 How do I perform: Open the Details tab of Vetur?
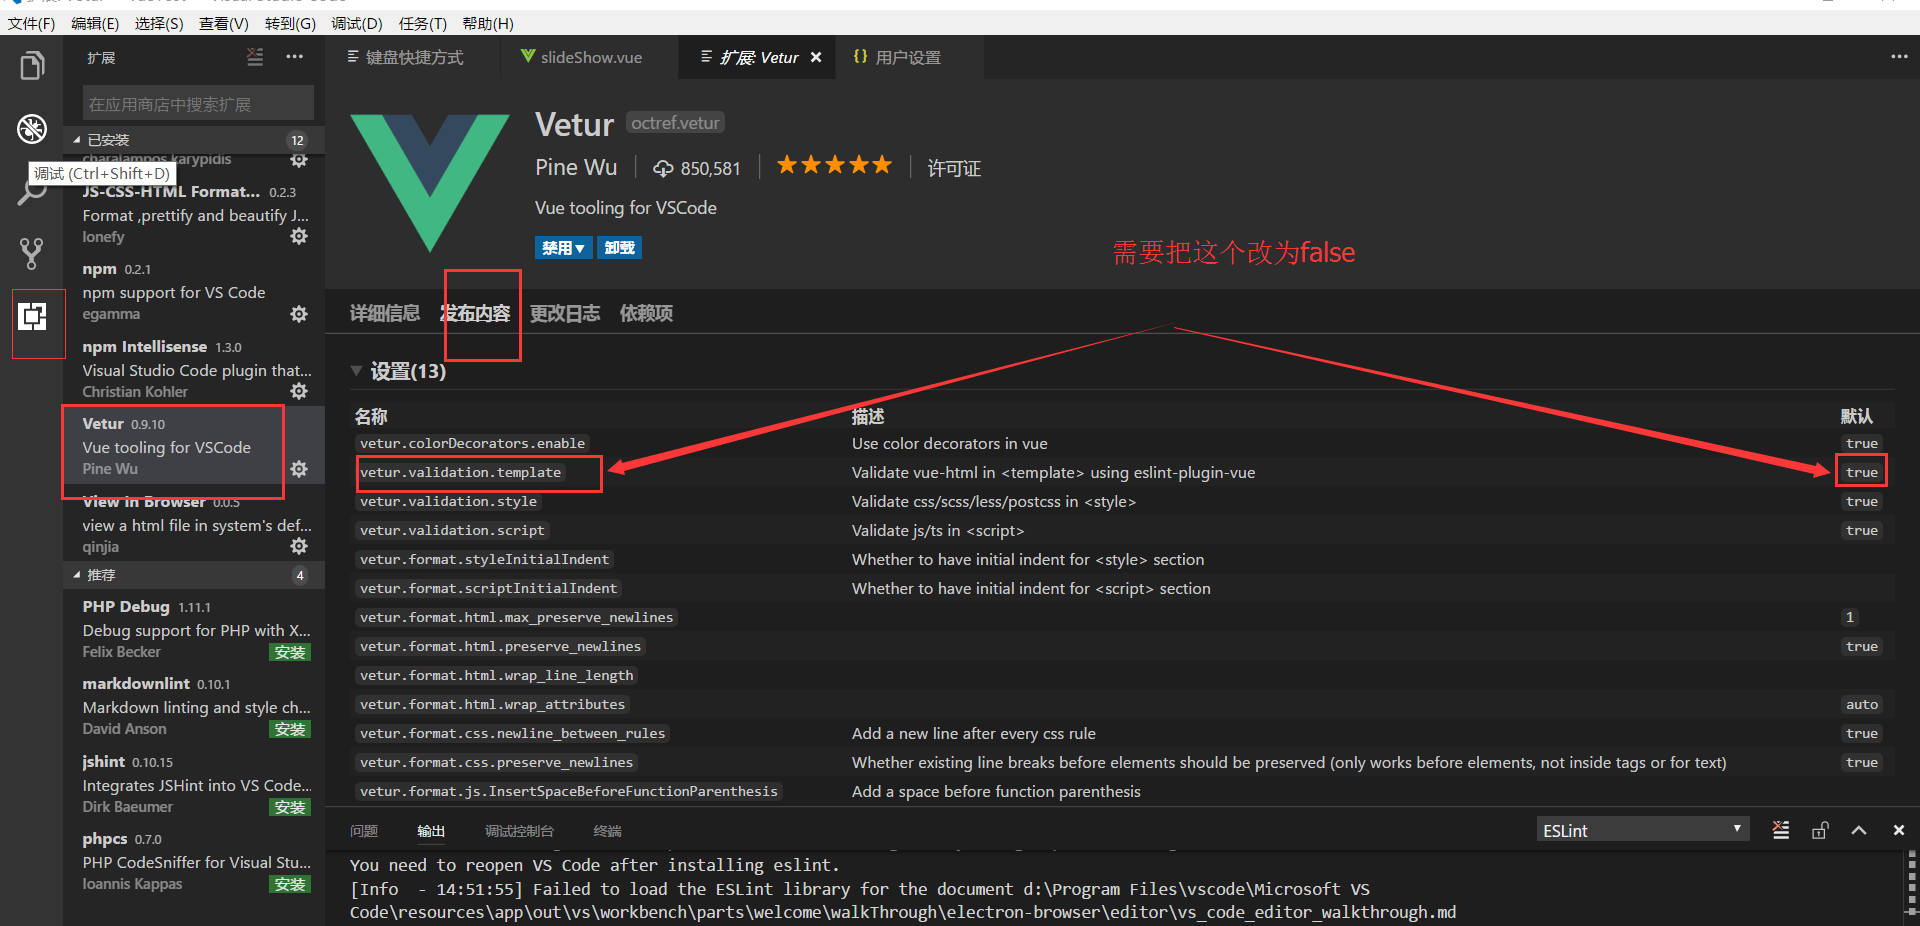pos(385,313)
